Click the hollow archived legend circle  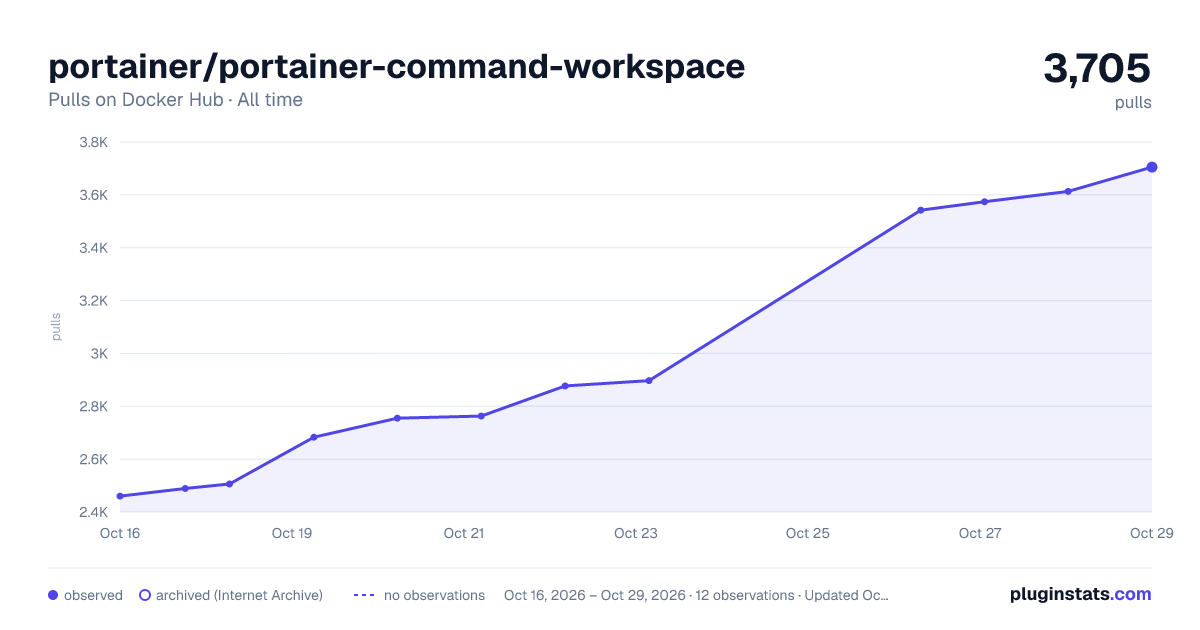coord(145,595)
